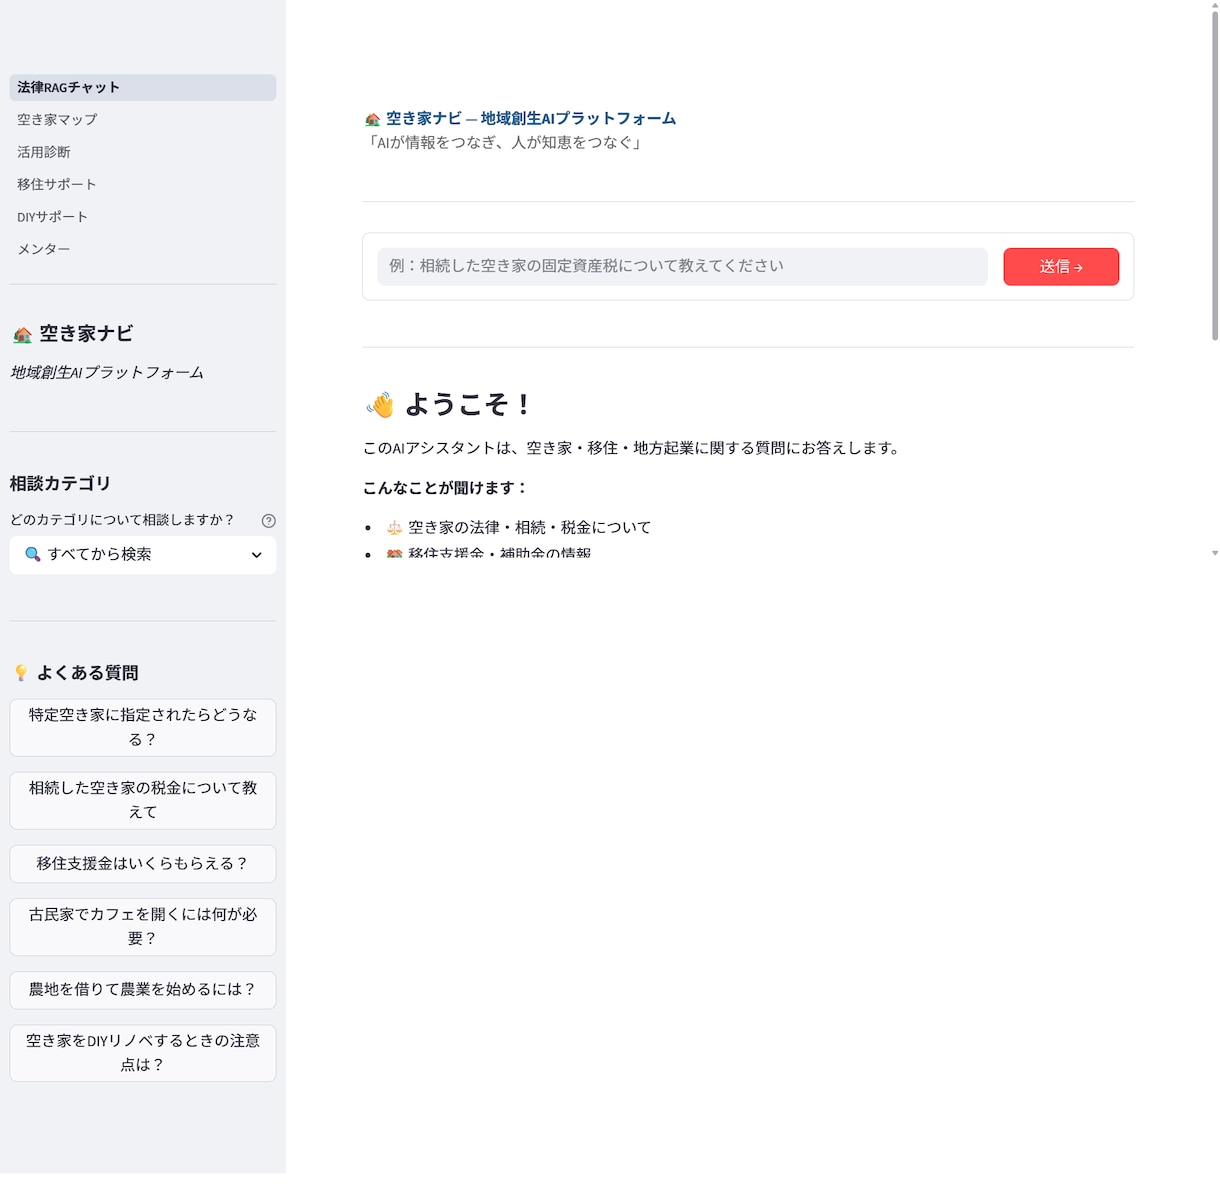Open the 移住サポート page
The image size is (1220, 1193).
143,185
